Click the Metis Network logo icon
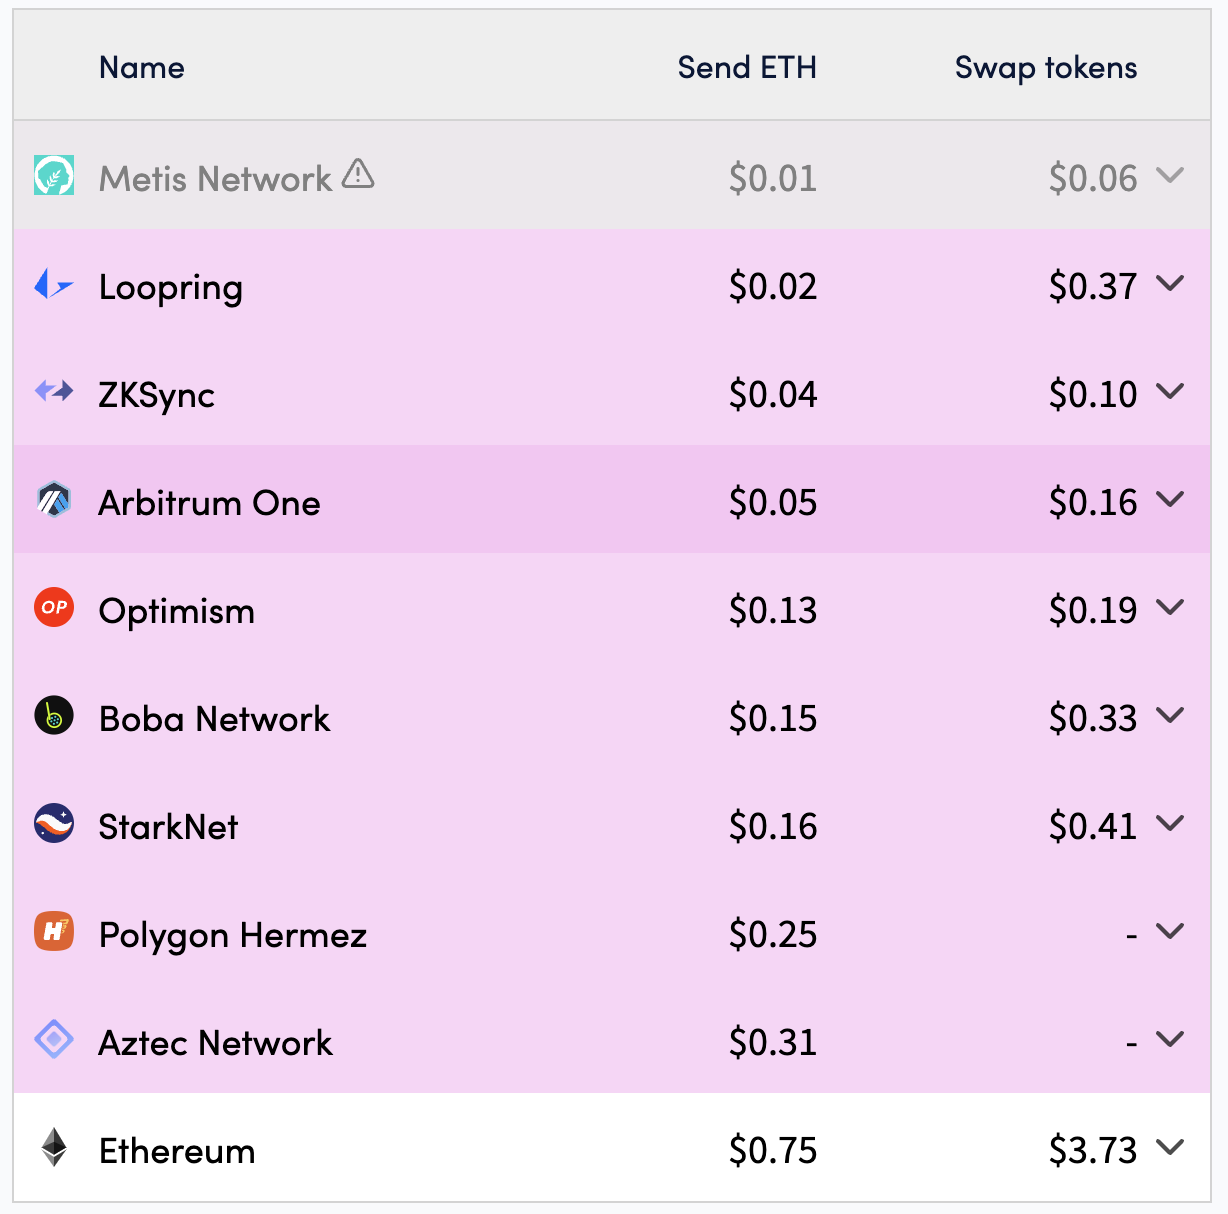Image resolution: width=1228 pixels, height=1214 pixels. (x=54, y=175)
